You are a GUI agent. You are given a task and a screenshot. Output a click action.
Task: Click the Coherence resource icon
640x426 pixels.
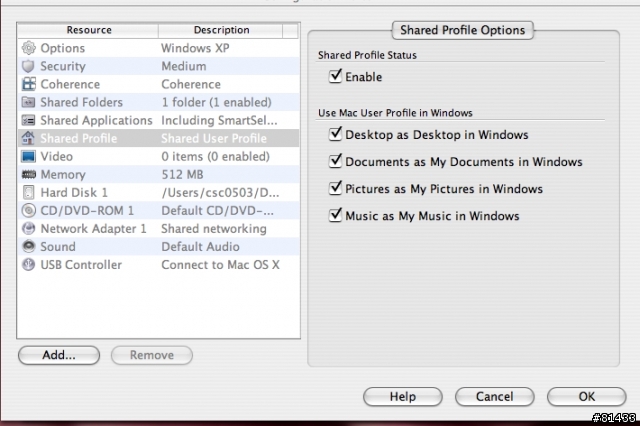pos(28,84)
